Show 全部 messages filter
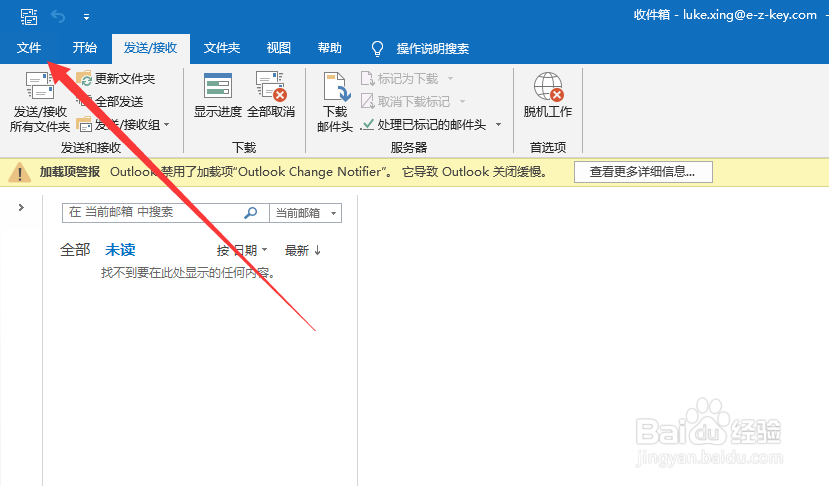The width and height of the screenshot is (829, 486). 75,250
